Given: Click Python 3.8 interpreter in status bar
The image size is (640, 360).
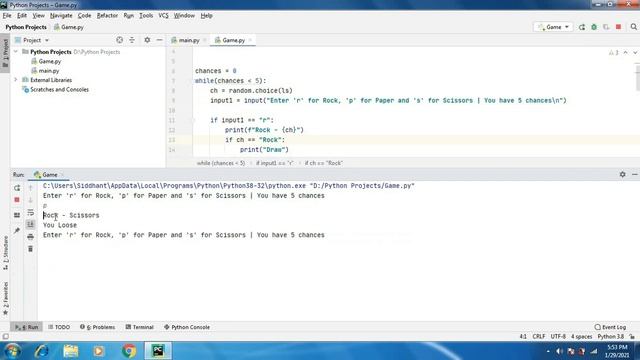Looking at the screenshot, I should pos(611,337).
